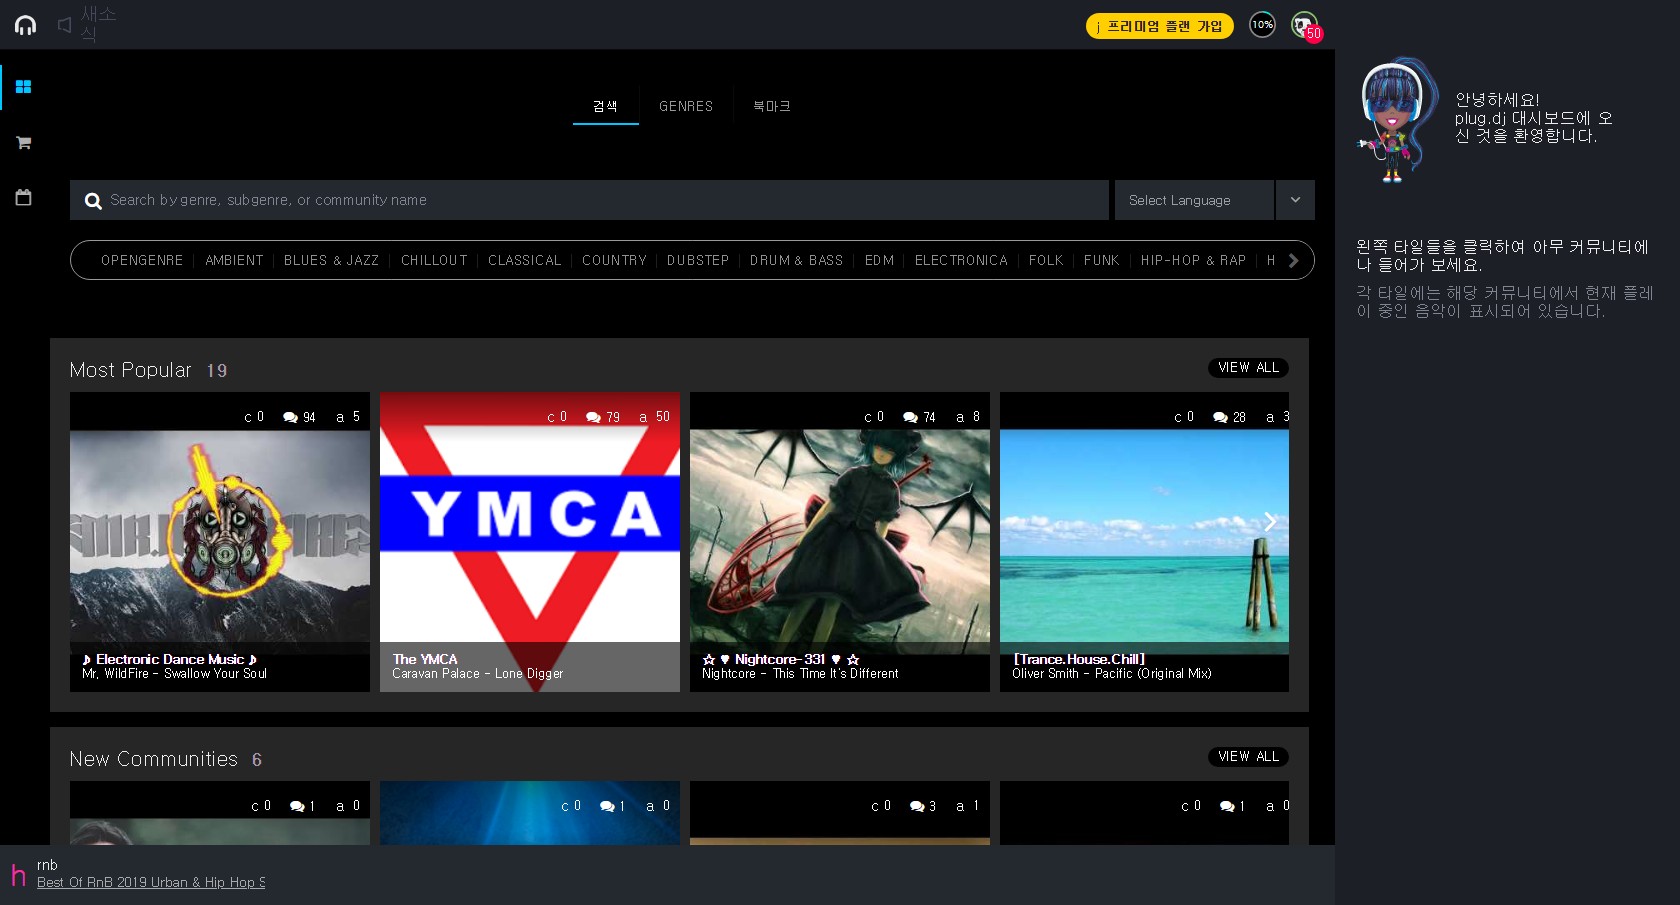The image size is (1680, 905).
Task: Open the dashboard grid icon in sidebar
Action: (x=24, y=87)
